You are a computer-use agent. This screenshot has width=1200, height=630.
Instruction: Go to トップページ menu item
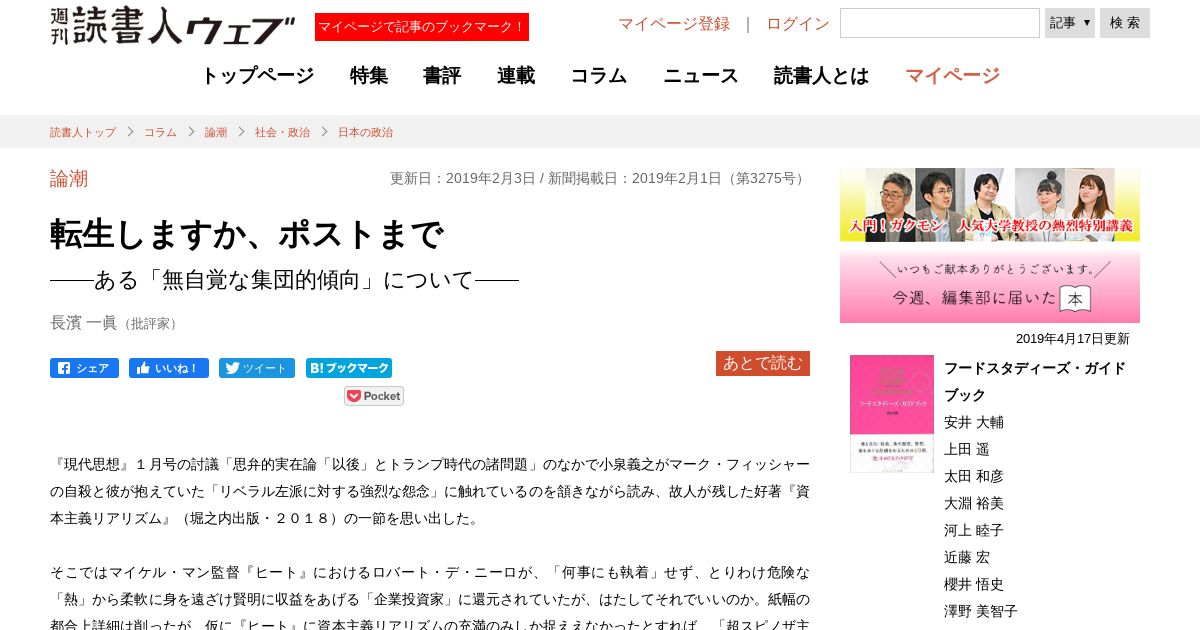[257, 76]
